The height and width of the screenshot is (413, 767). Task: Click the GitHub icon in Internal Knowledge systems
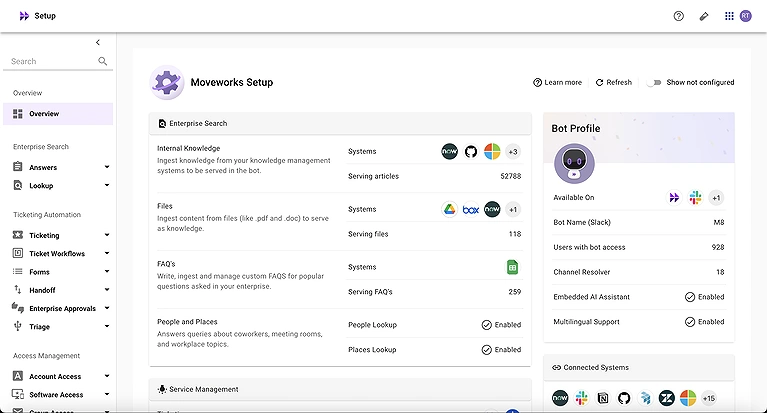pos(471,152)
